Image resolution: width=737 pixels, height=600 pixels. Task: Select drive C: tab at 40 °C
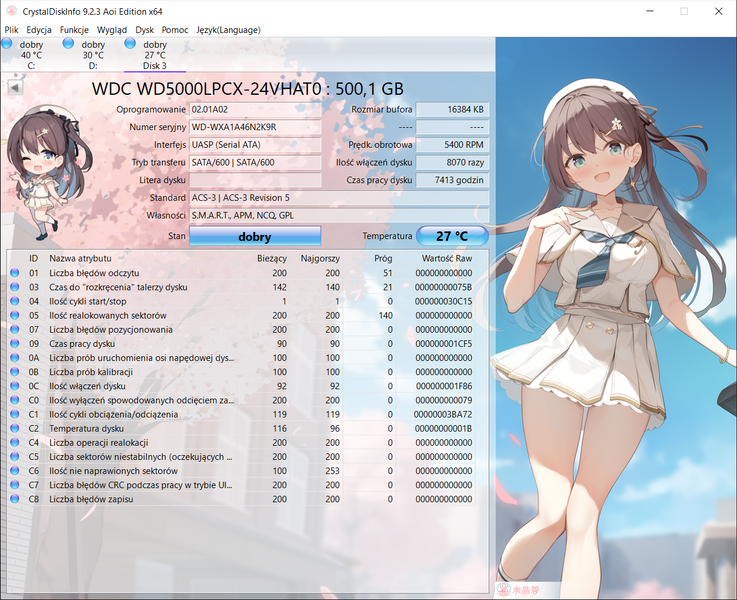pos(31,55)
